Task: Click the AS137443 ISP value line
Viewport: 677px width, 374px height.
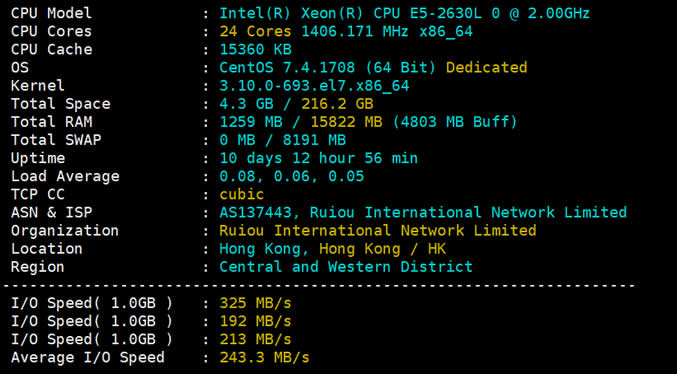Action: point(423,213)
